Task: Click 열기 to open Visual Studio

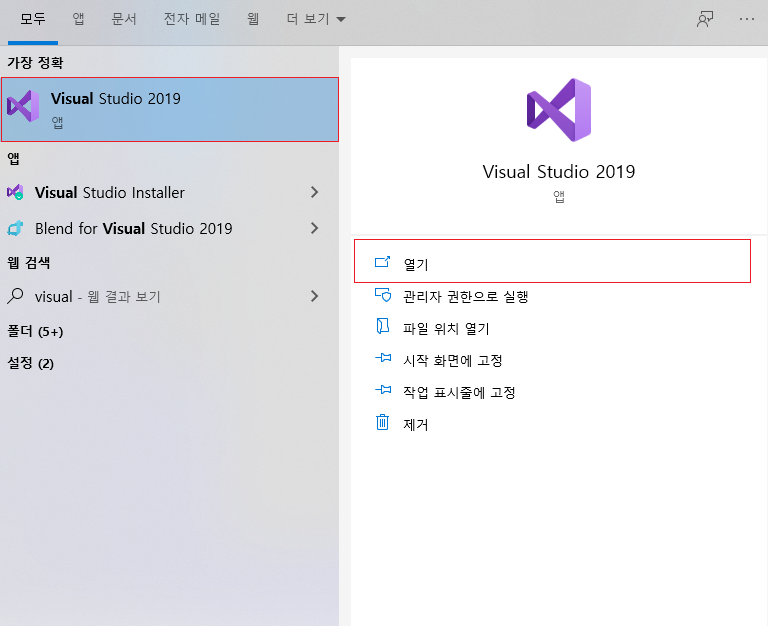Action: (x=552, y=261)
